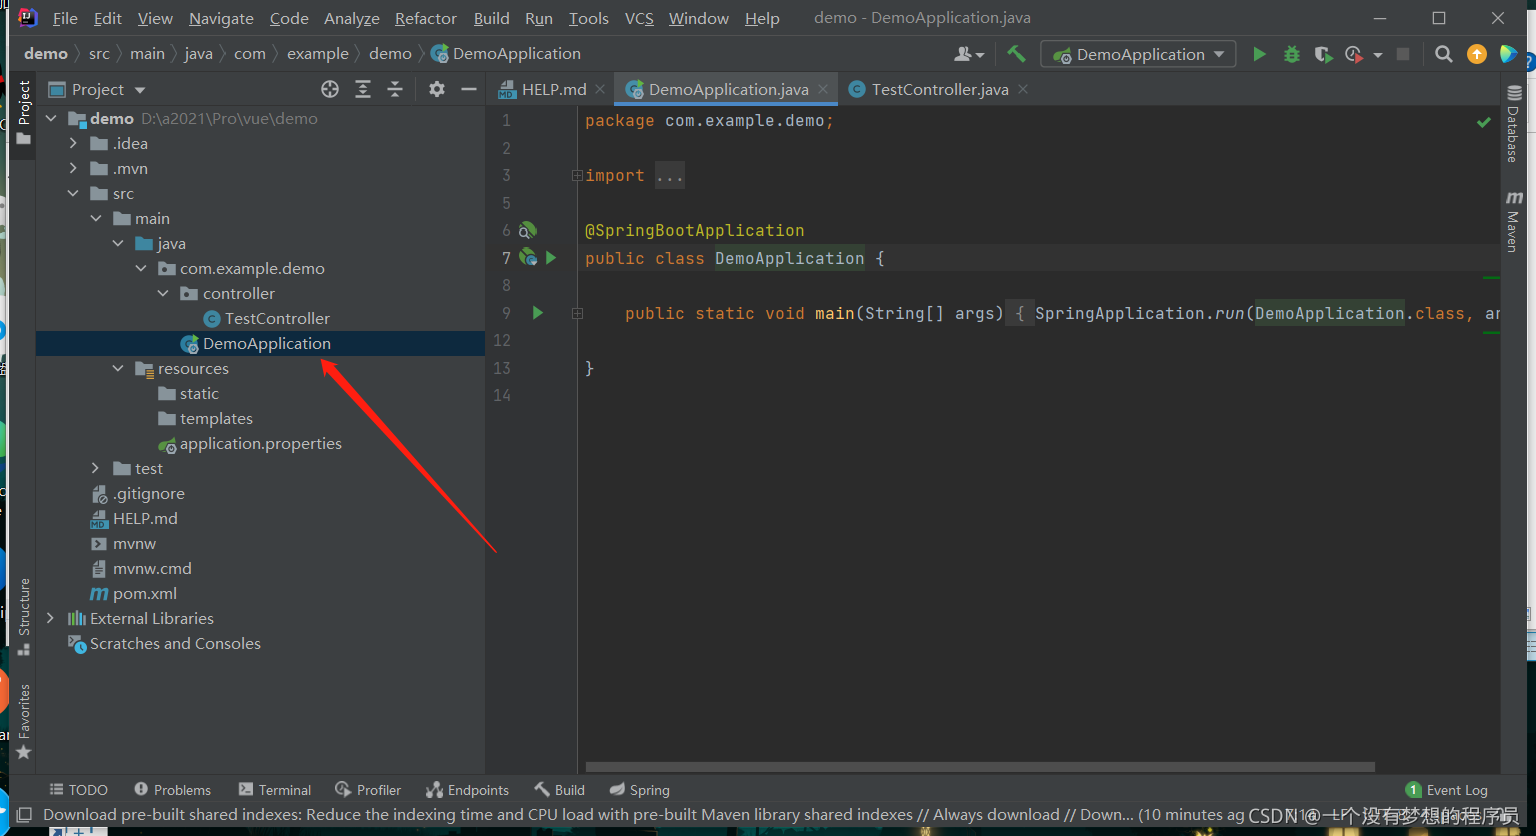Expand folded main method on line 9
Viewport: 1536px width, 836px height.
[x=577, y=313]
